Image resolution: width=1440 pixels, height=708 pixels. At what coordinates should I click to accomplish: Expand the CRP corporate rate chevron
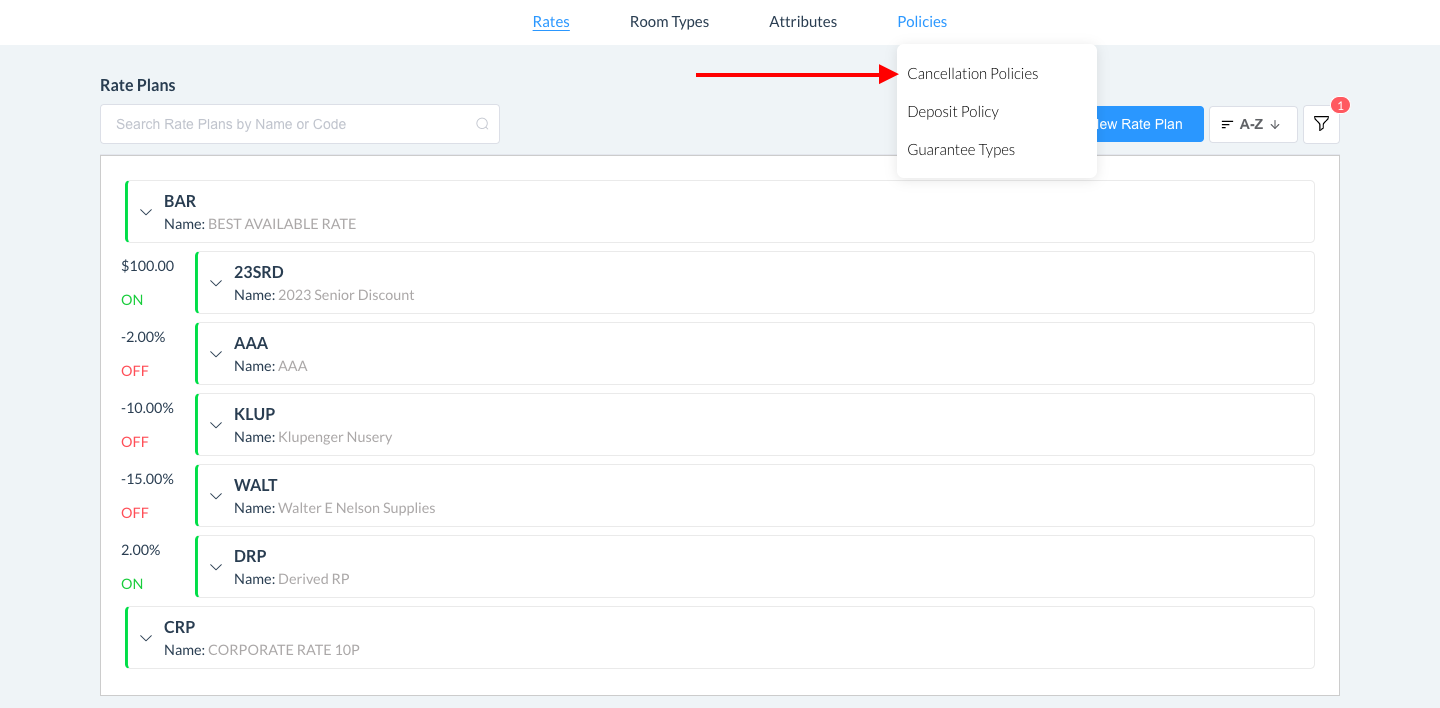[146, 638]
